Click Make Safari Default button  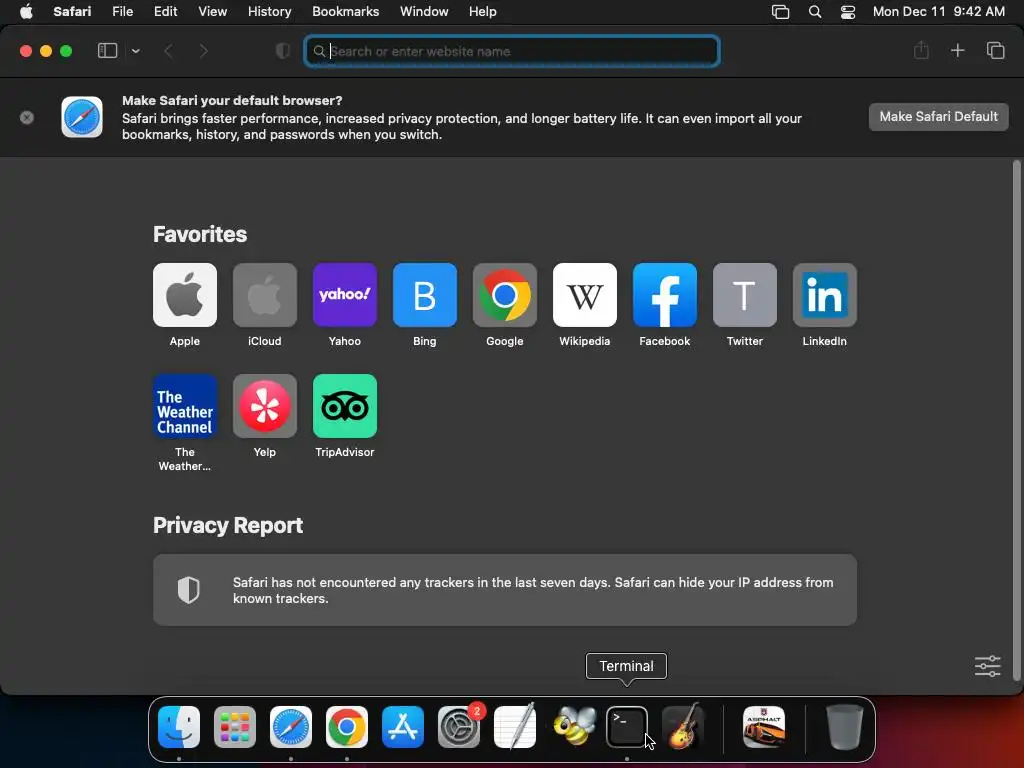938,117
